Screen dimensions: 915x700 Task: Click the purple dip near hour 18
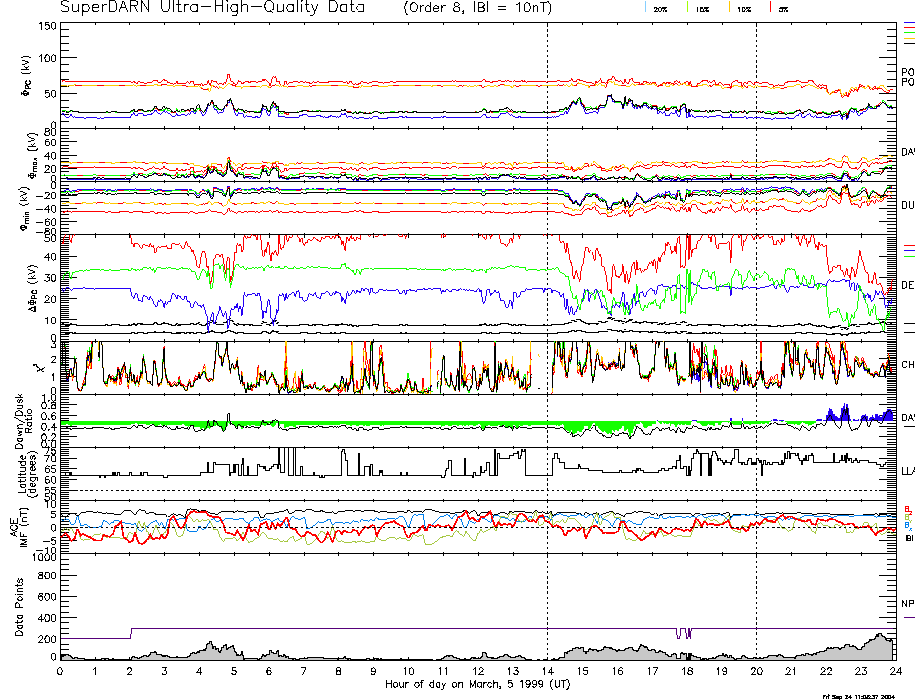679,634
